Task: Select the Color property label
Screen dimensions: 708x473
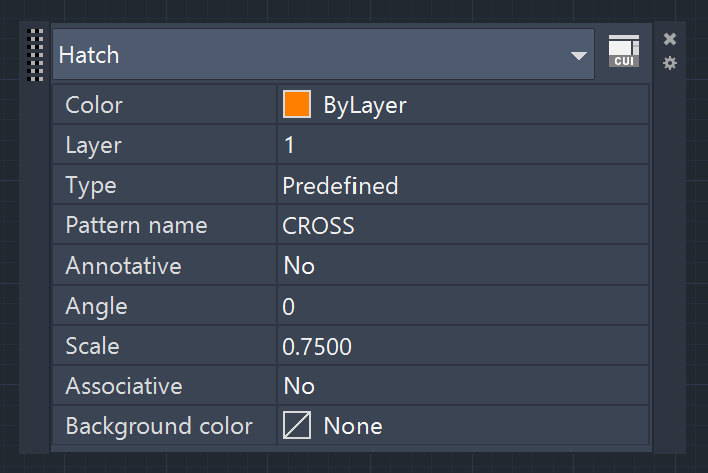Action: click(x=94, y=105)
